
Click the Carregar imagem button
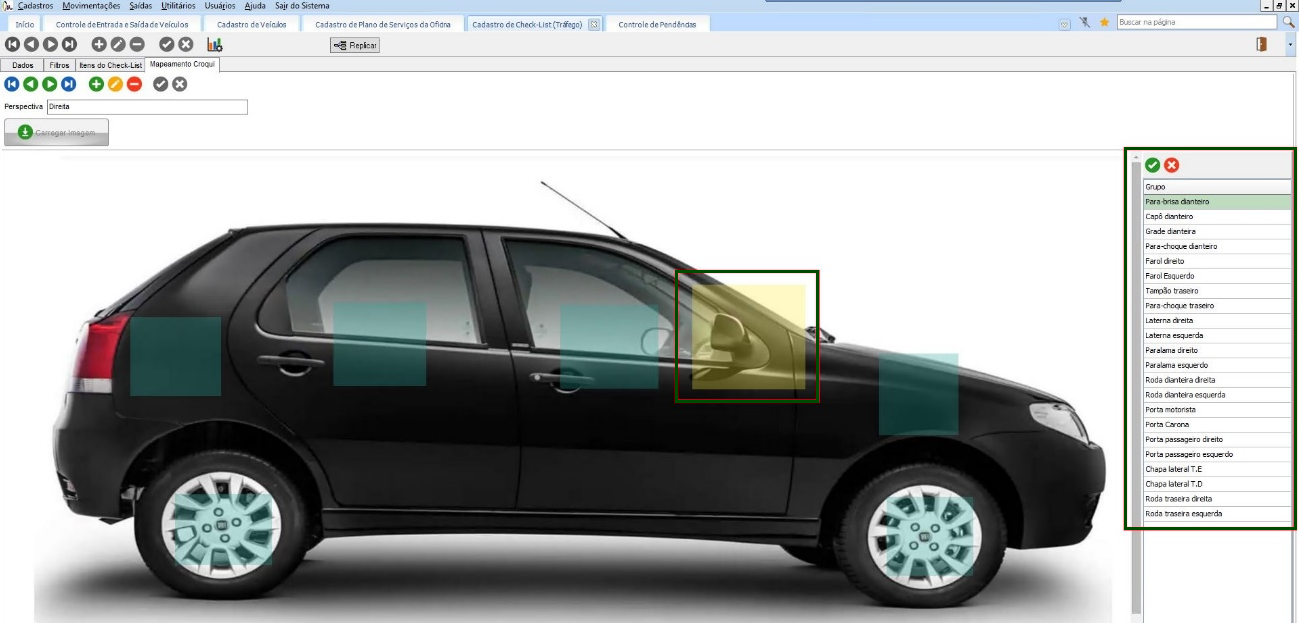[x=56, y=132]
